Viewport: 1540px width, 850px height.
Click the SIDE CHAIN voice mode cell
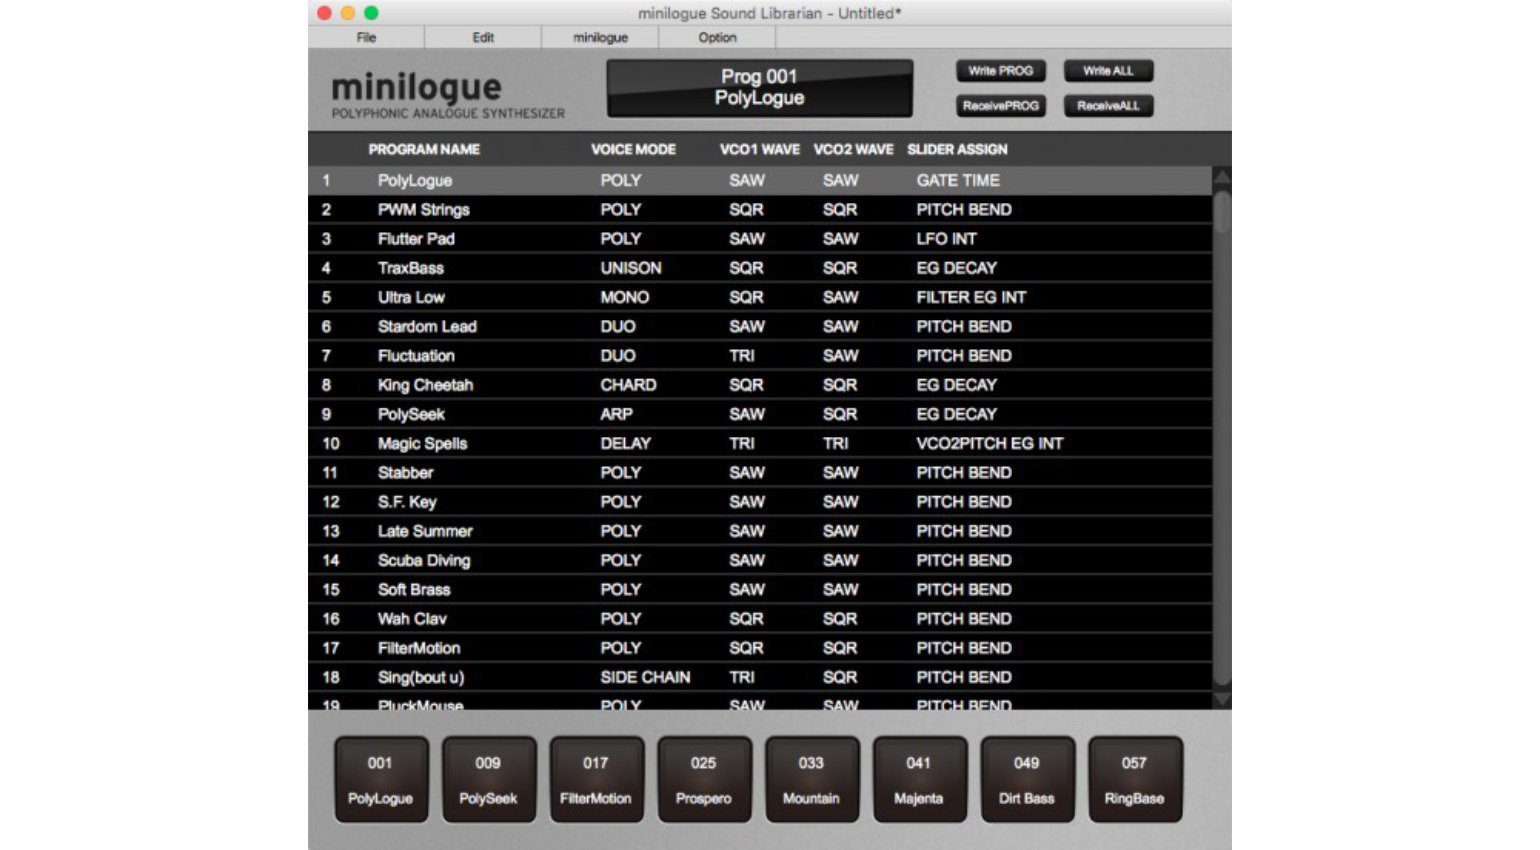tap(645, 677)
